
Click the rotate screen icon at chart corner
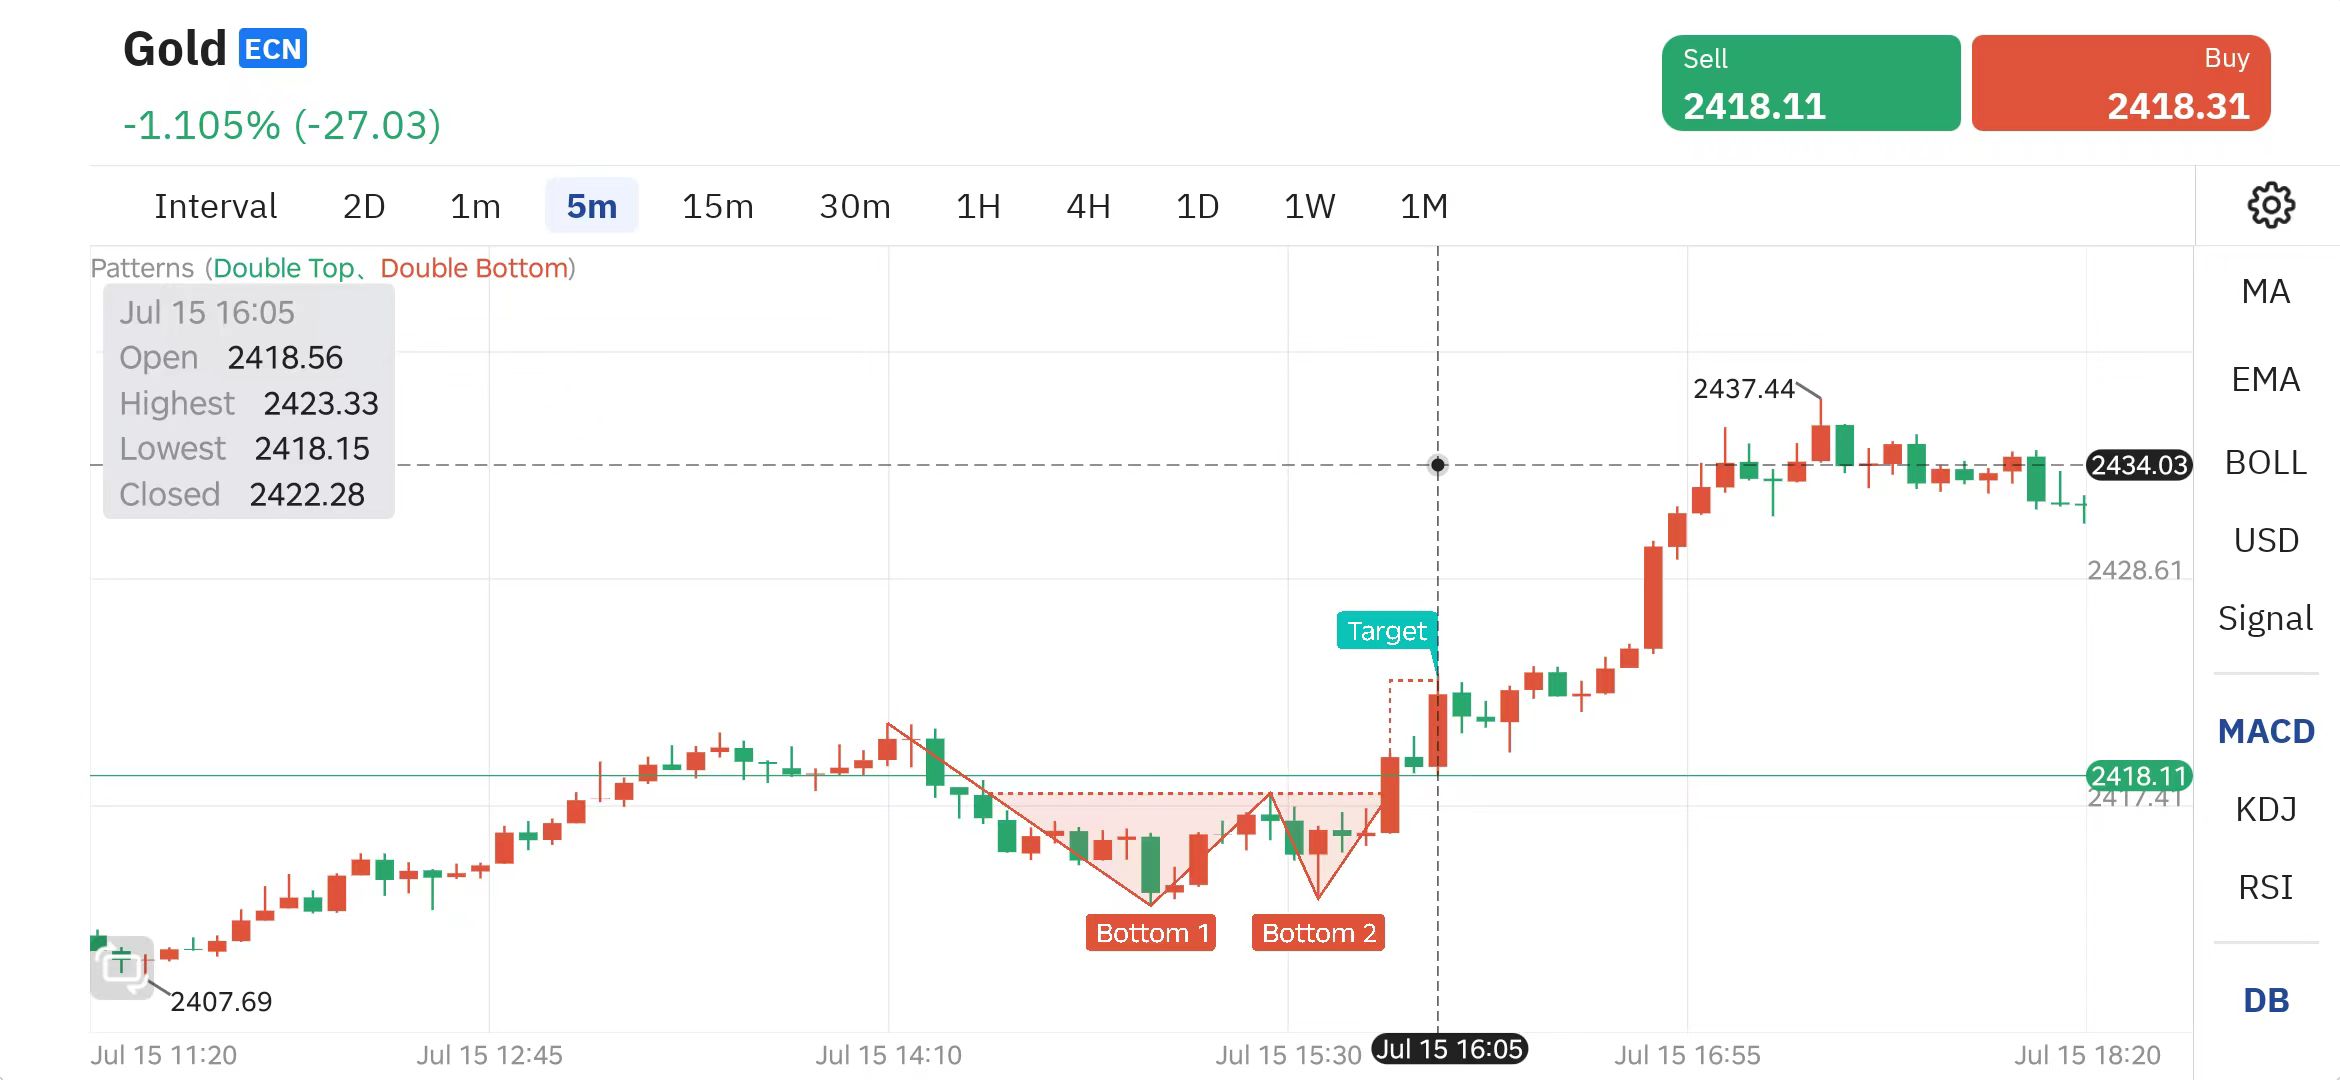tap(122, 967)
